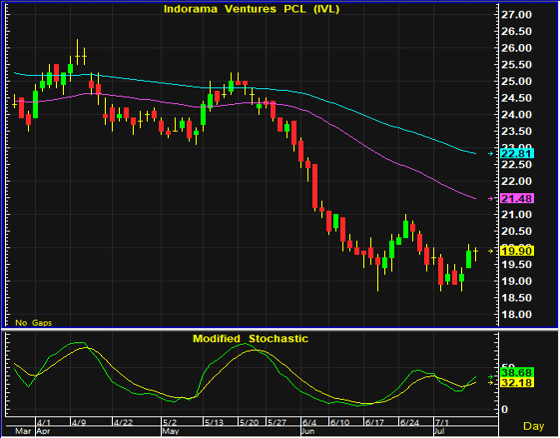The height and width of the screenshot is (438, 560).
Task: Click the green 38.68 stochastic value label
Action: click(x=517, y=373)
